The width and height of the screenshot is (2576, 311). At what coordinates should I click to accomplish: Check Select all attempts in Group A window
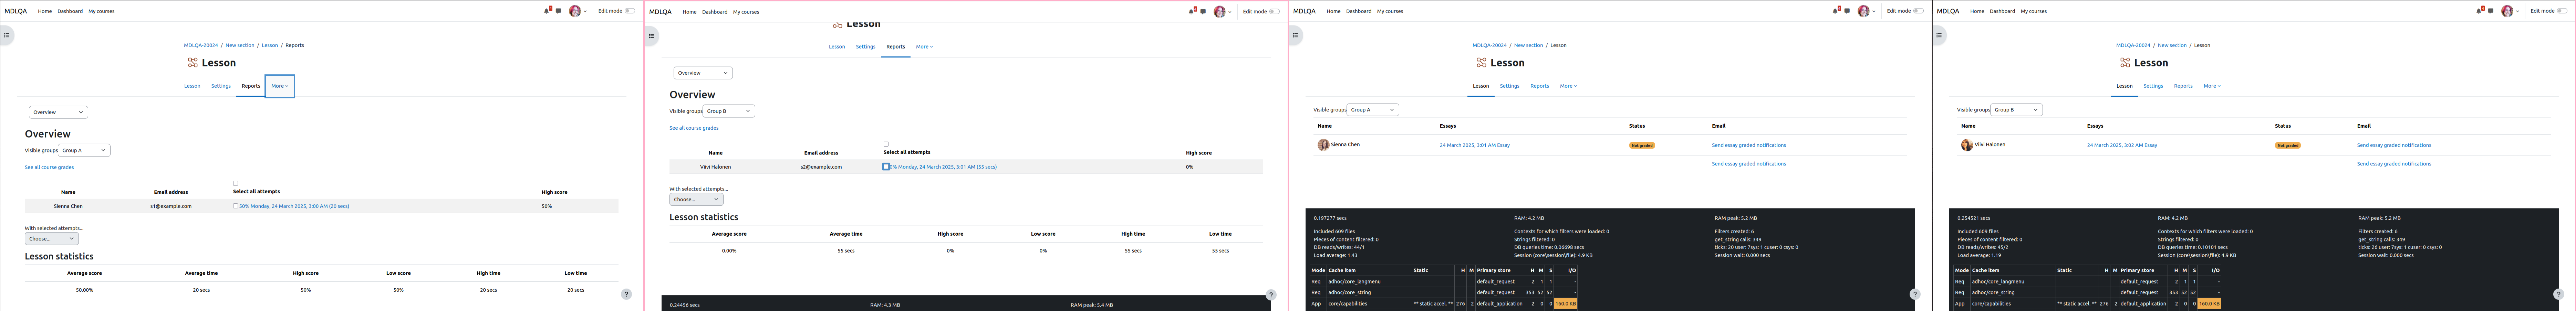coord(236,183)
